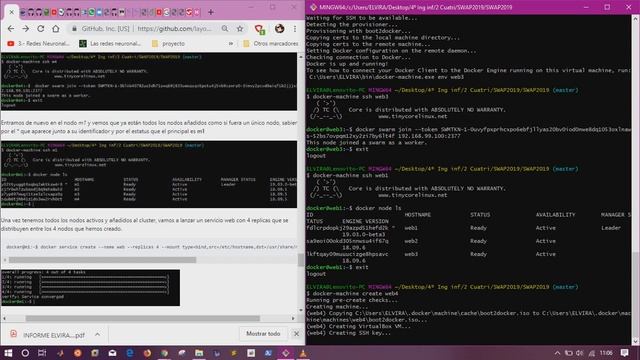Viewport: 640px width, 360px height.
Task: Open Chrome profile avatar
Action: pos(279,29)
